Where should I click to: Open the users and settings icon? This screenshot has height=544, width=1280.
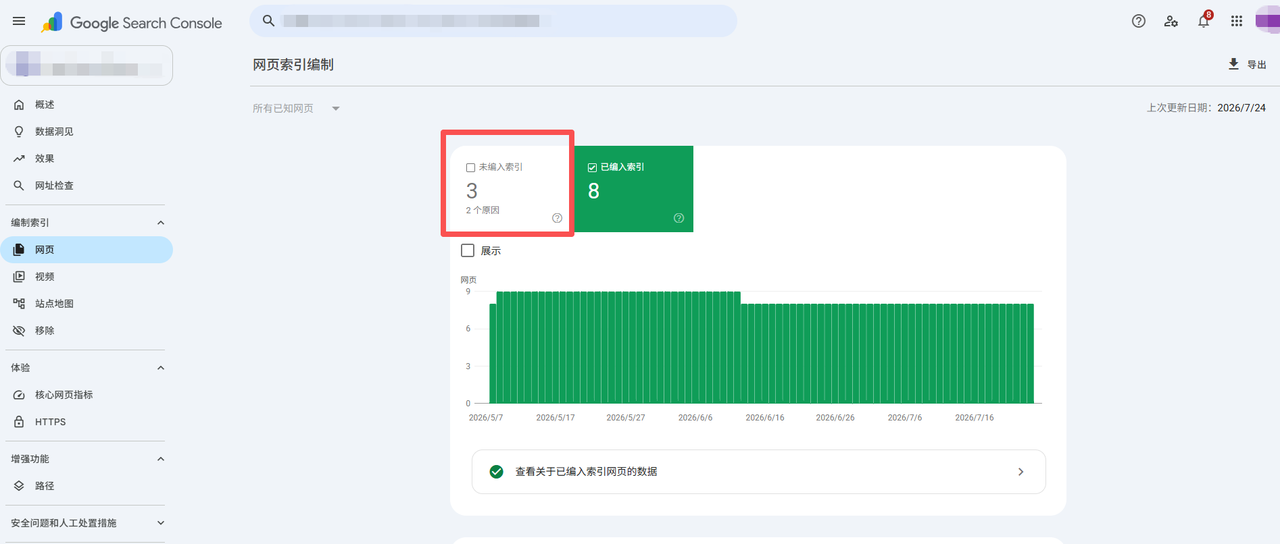[1171, 21]
